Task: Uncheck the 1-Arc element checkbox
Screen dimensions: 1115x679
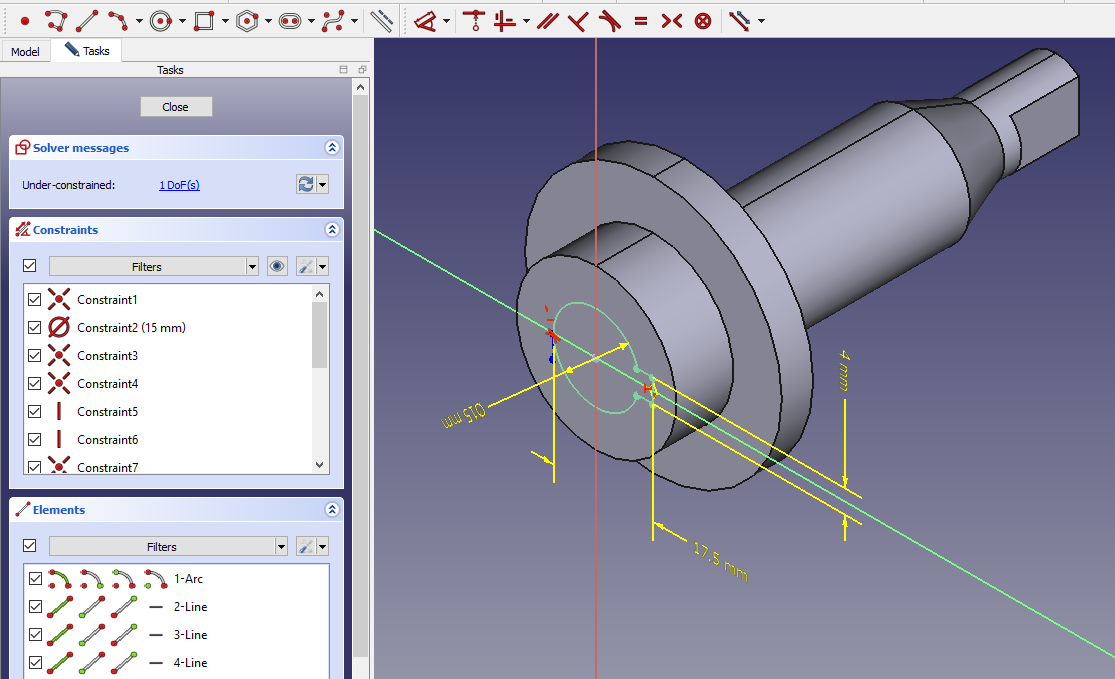Action: click(35, 579)
